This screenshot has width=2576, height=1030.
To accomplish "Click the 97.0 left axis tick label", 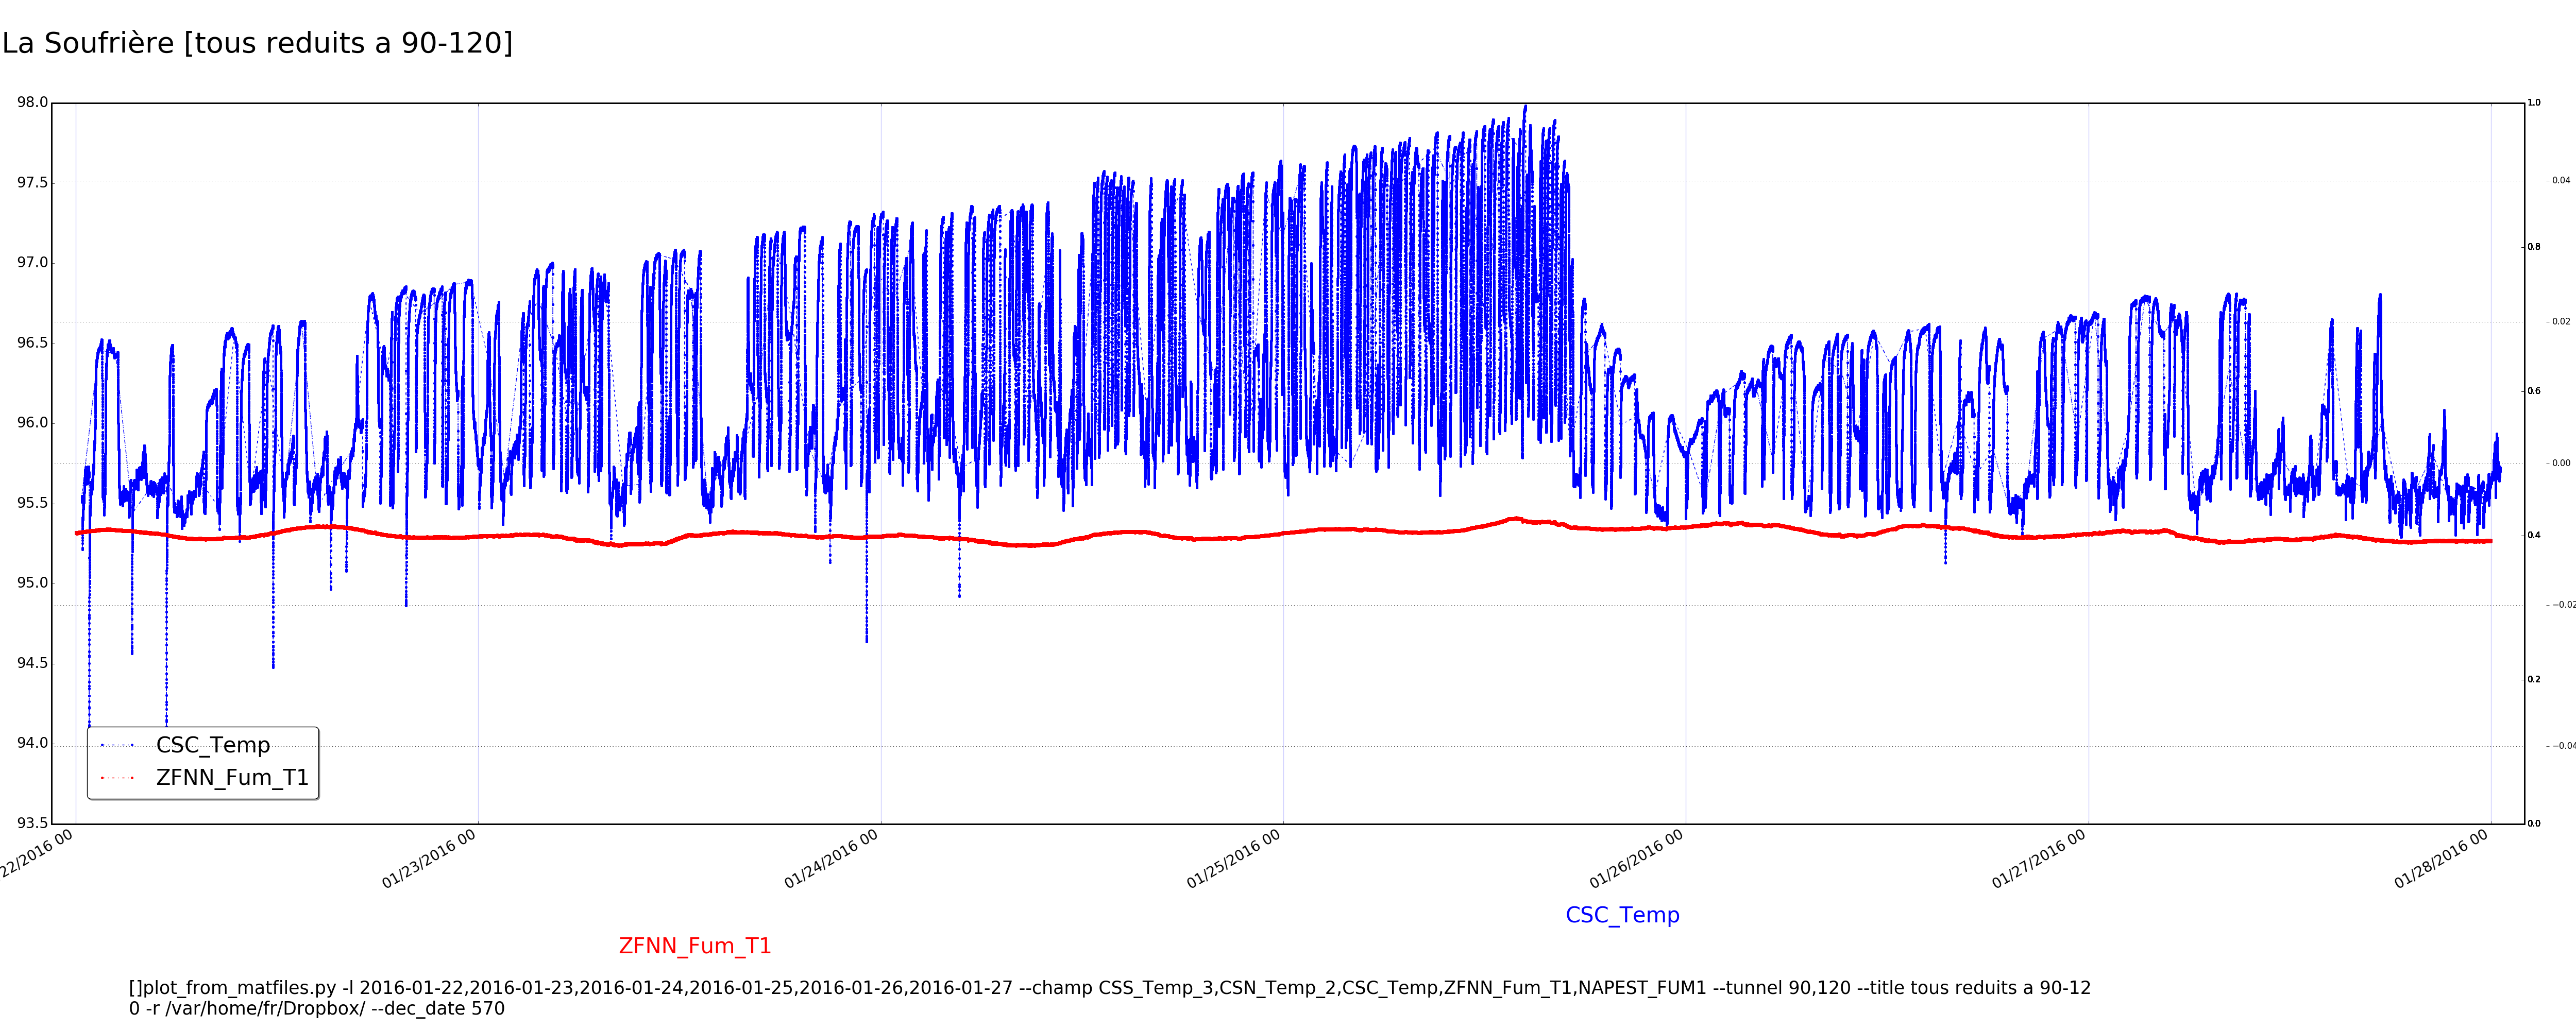I will [x=32, y=263].
